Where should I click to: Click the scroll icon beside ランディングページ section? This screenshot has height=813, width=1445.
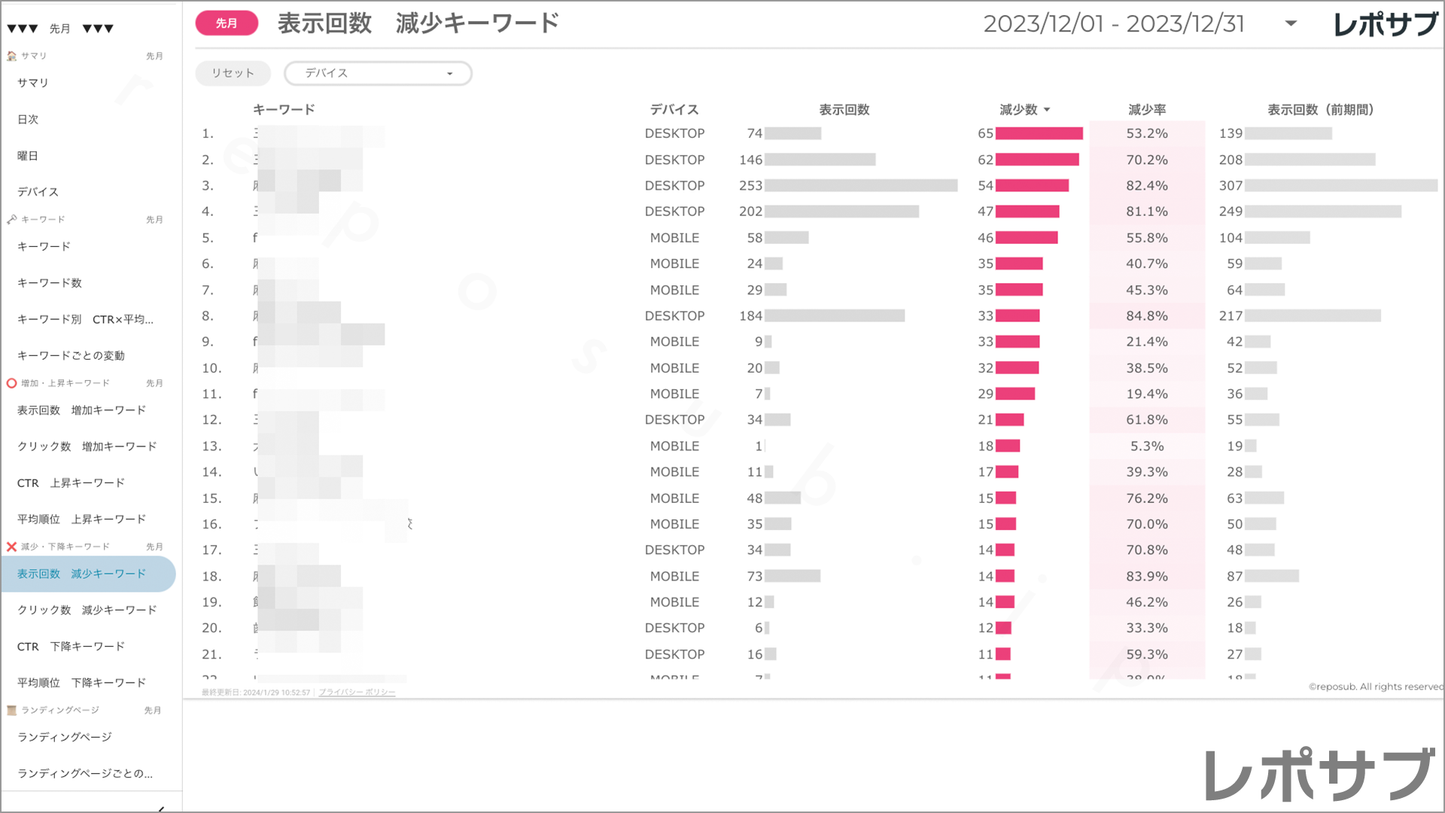tap(11, 710)
